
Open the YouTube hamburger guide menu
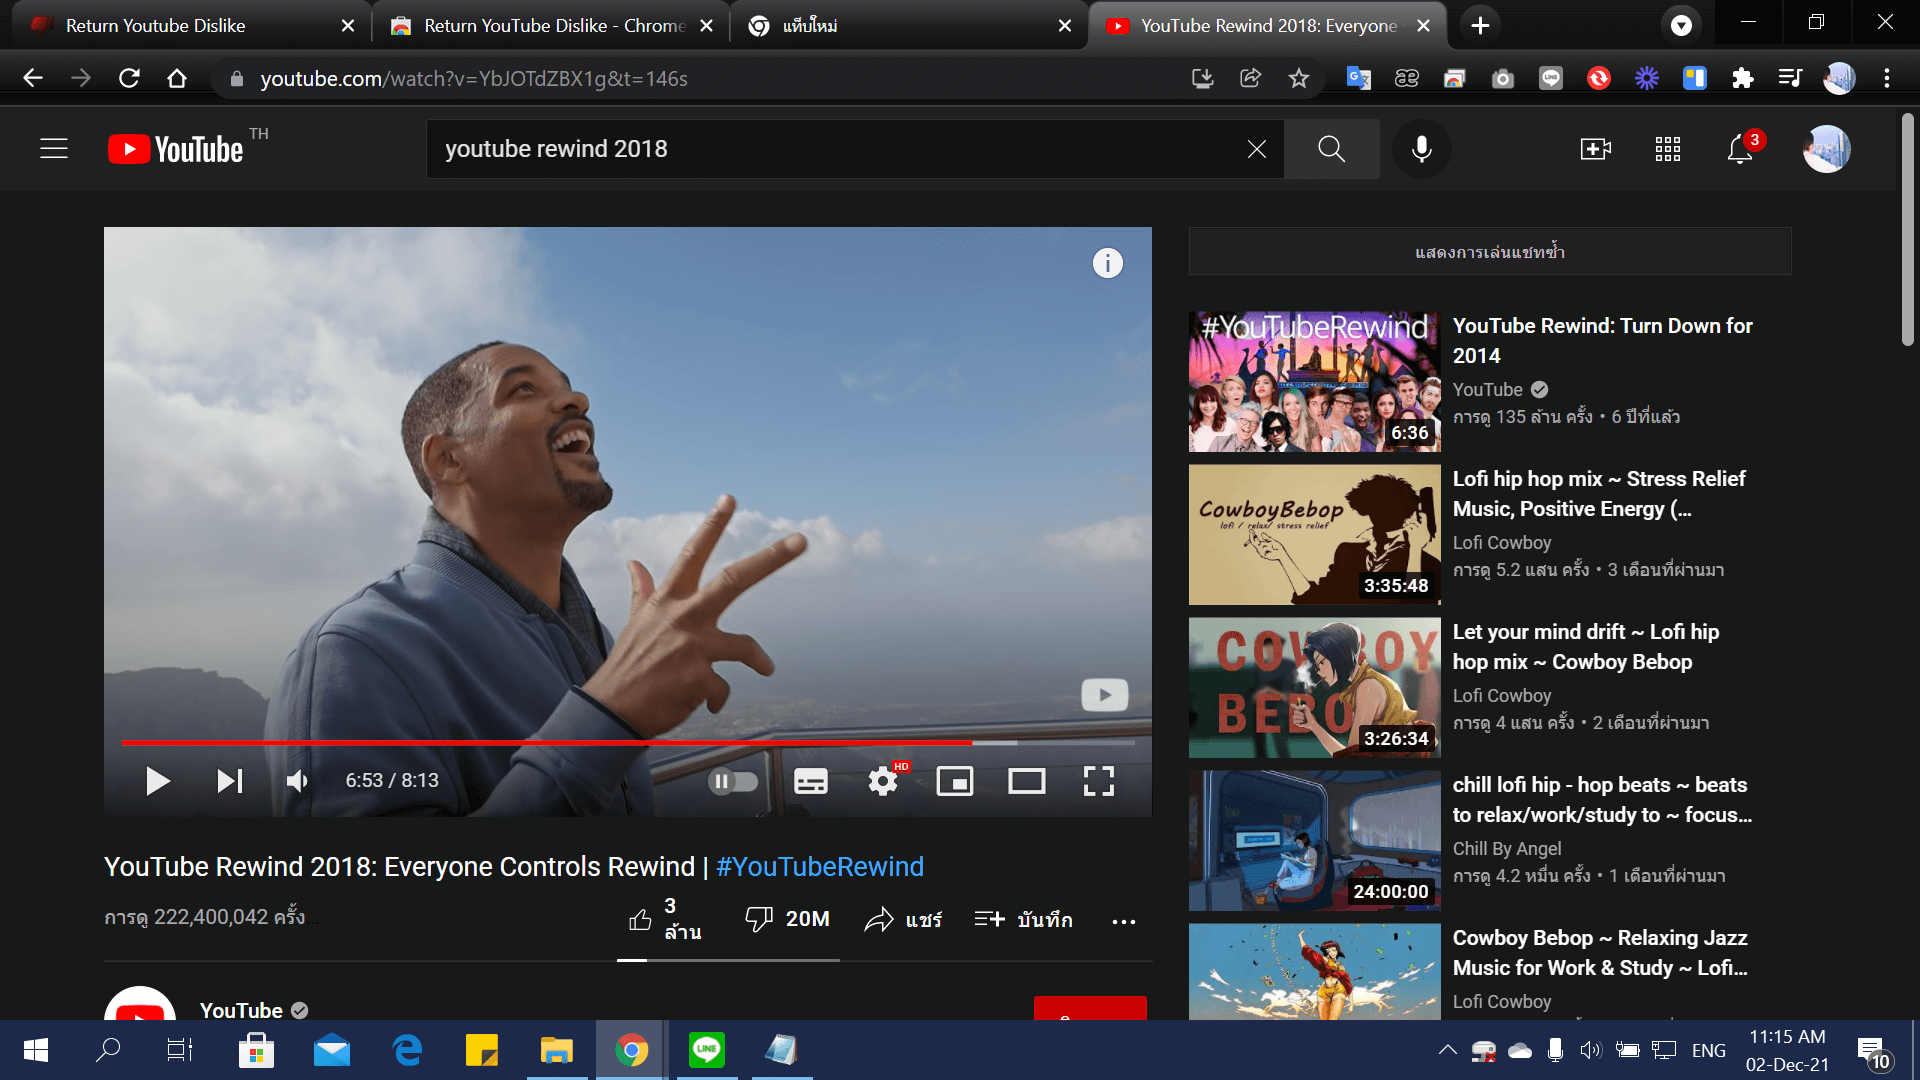(54, 149)
